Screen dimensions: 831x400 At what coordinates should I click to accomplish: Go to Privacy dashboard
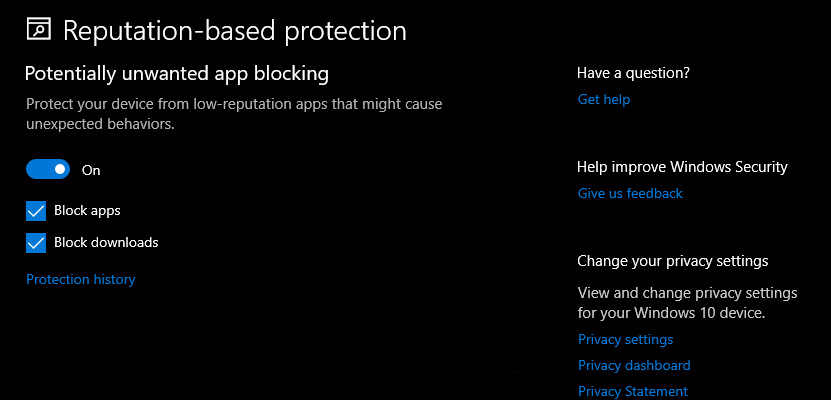point(634,366)
